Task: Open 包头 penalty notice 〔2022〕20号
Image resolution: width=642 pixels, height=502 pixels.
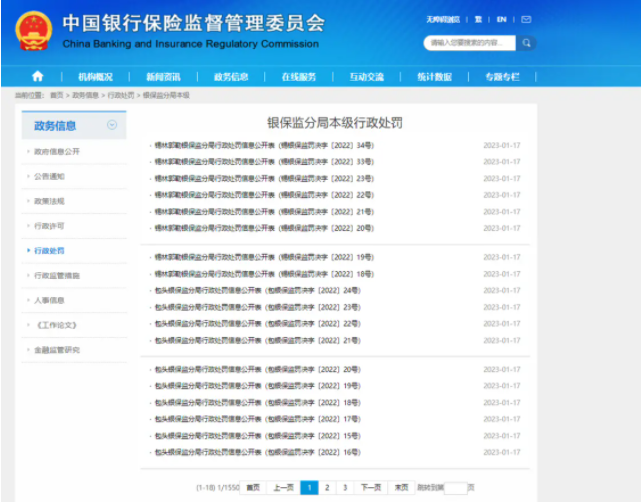Action: (258, 369)
